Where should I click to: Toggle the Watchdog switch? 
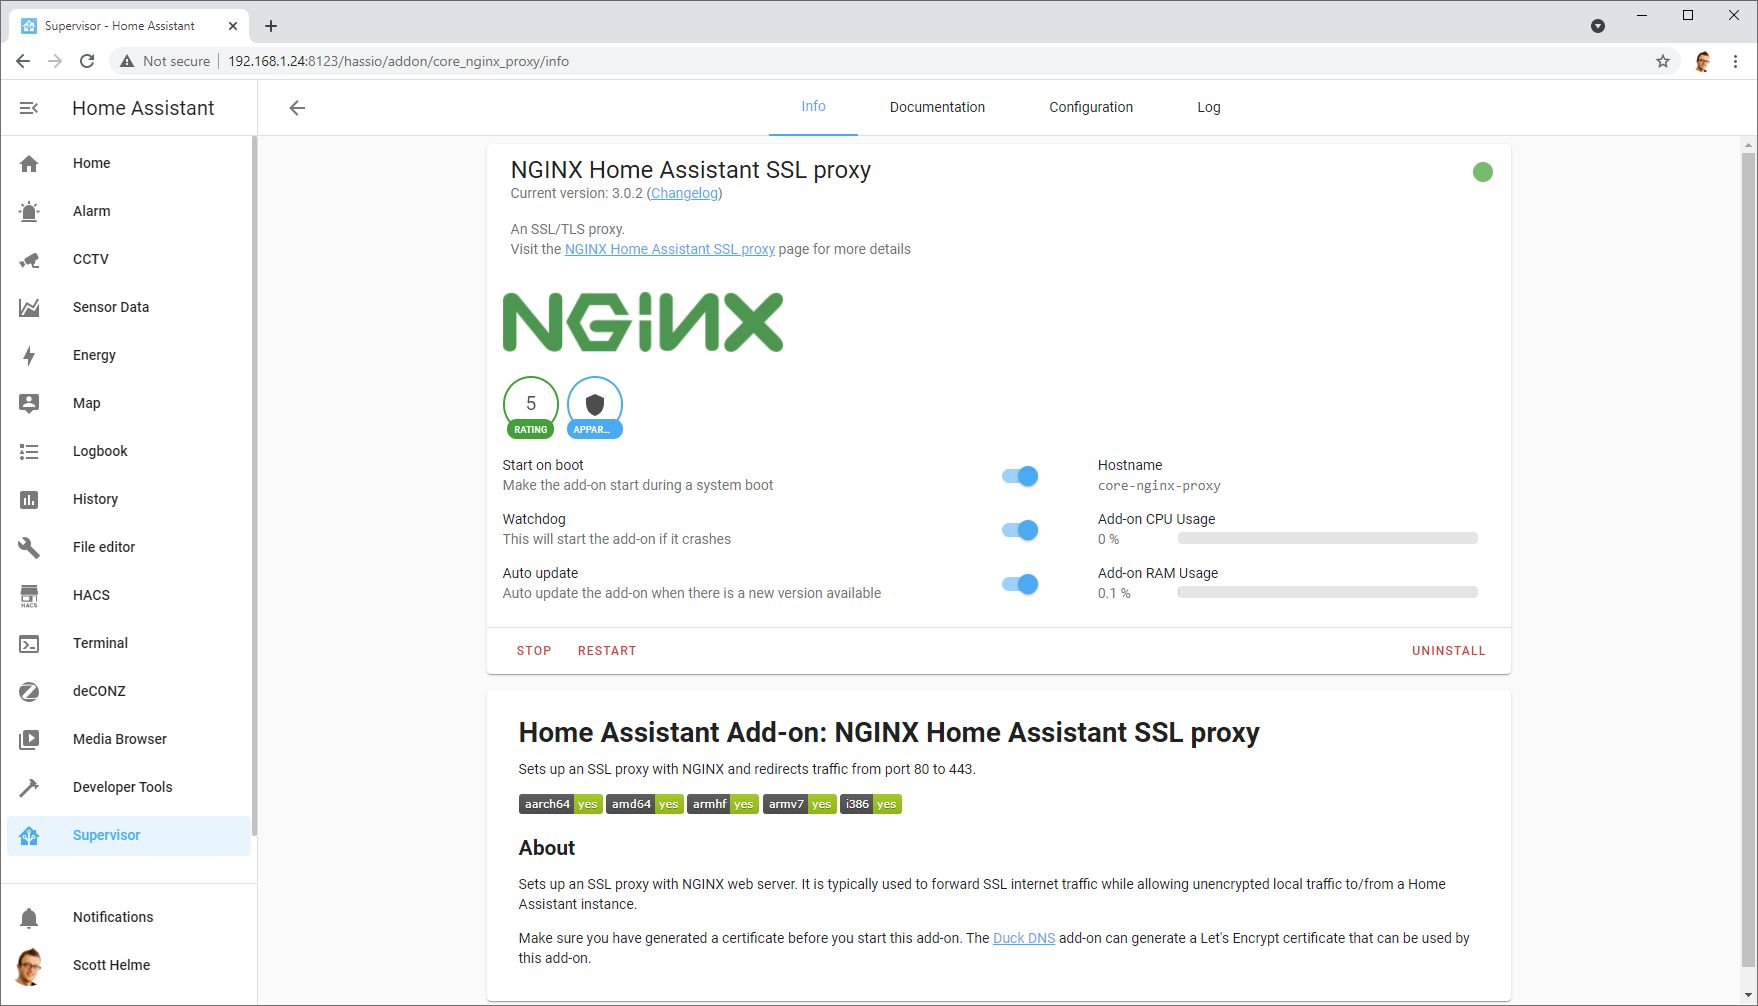(1020, 530)
